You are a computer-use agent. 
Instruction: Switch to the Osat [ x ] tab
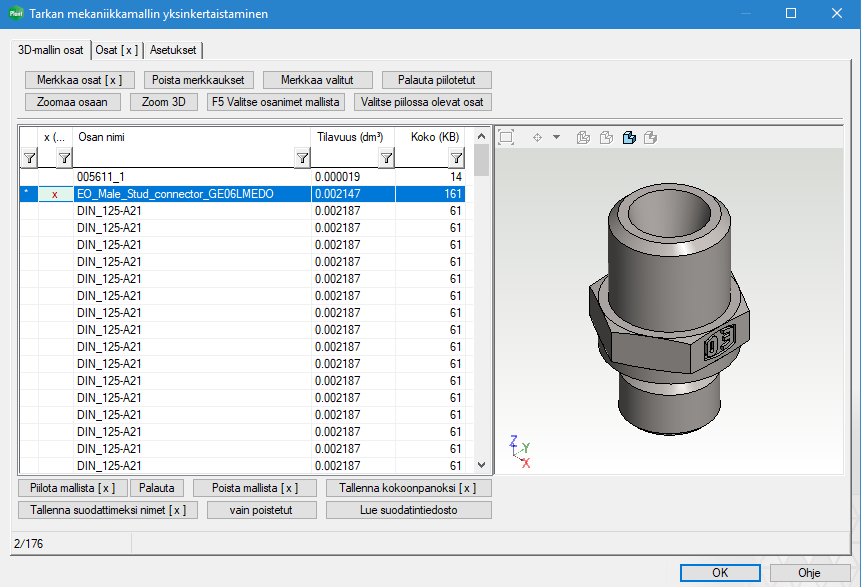116,50
